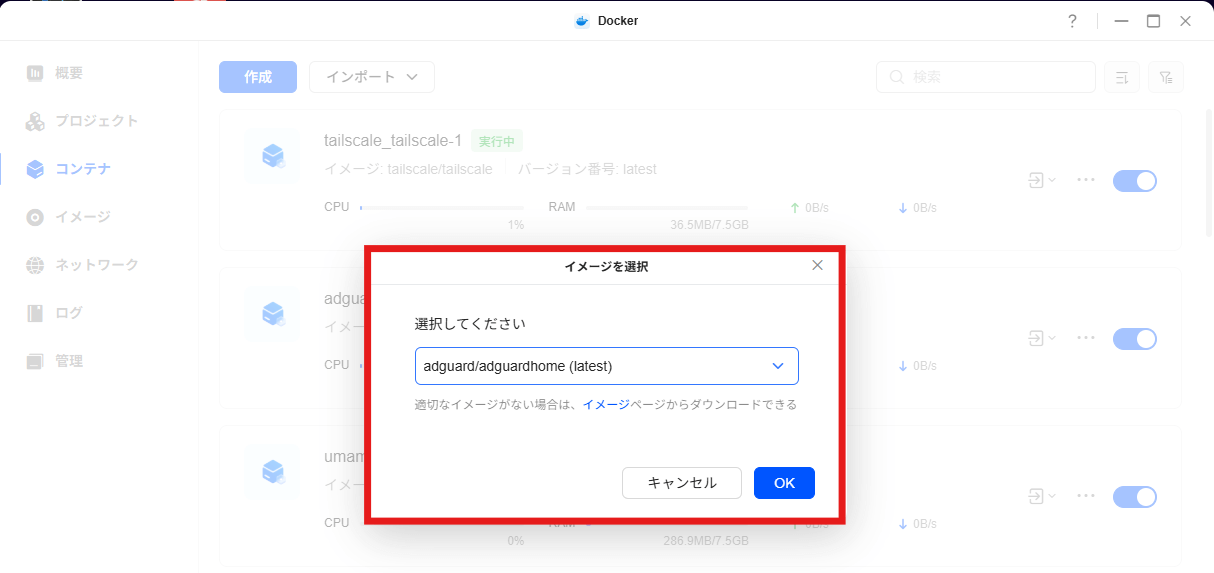Open terminal dropdown for third container
The image size is (1214, 573).
[1042, 496]
